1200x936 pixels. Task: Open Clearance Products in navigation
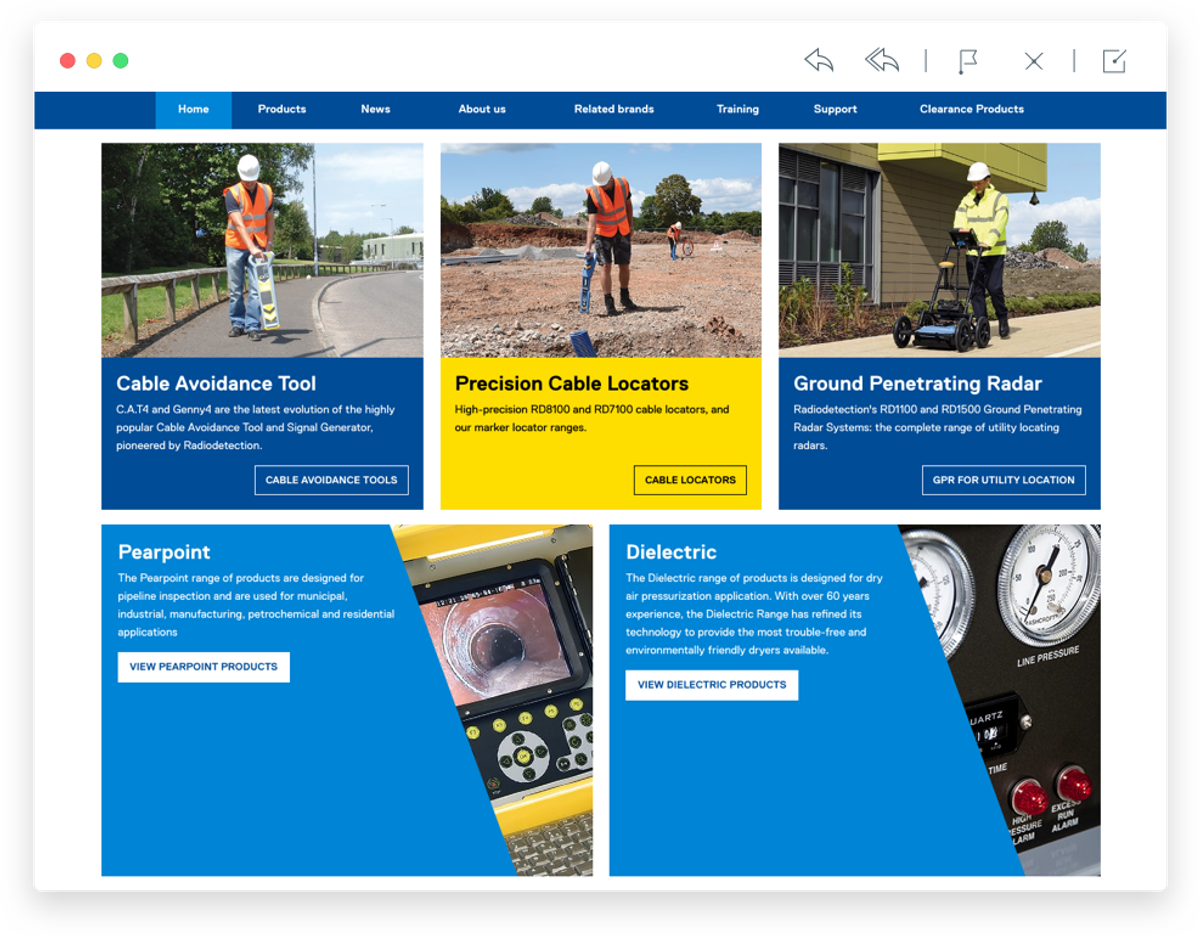point(972,110)
